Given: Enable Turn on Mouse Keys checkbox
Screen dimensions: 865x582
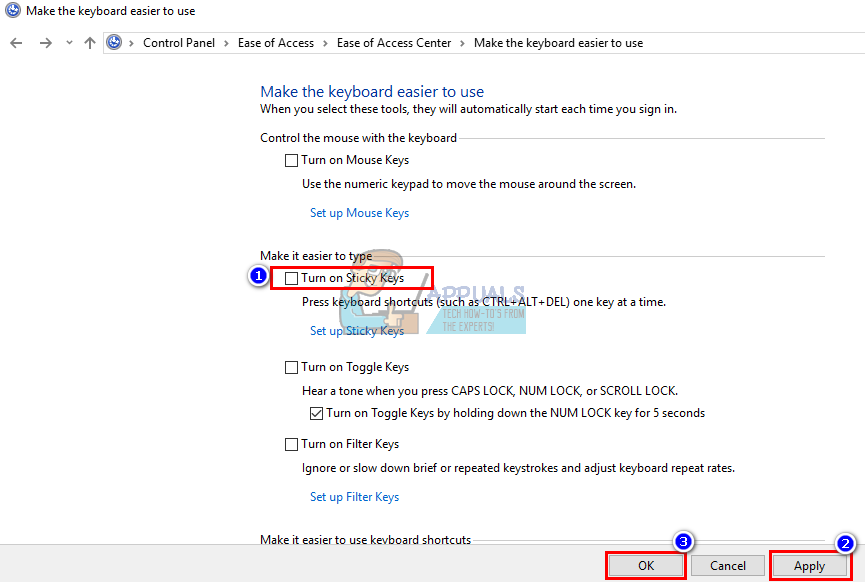Looking at the screenshot, I should tap(291, 161).
